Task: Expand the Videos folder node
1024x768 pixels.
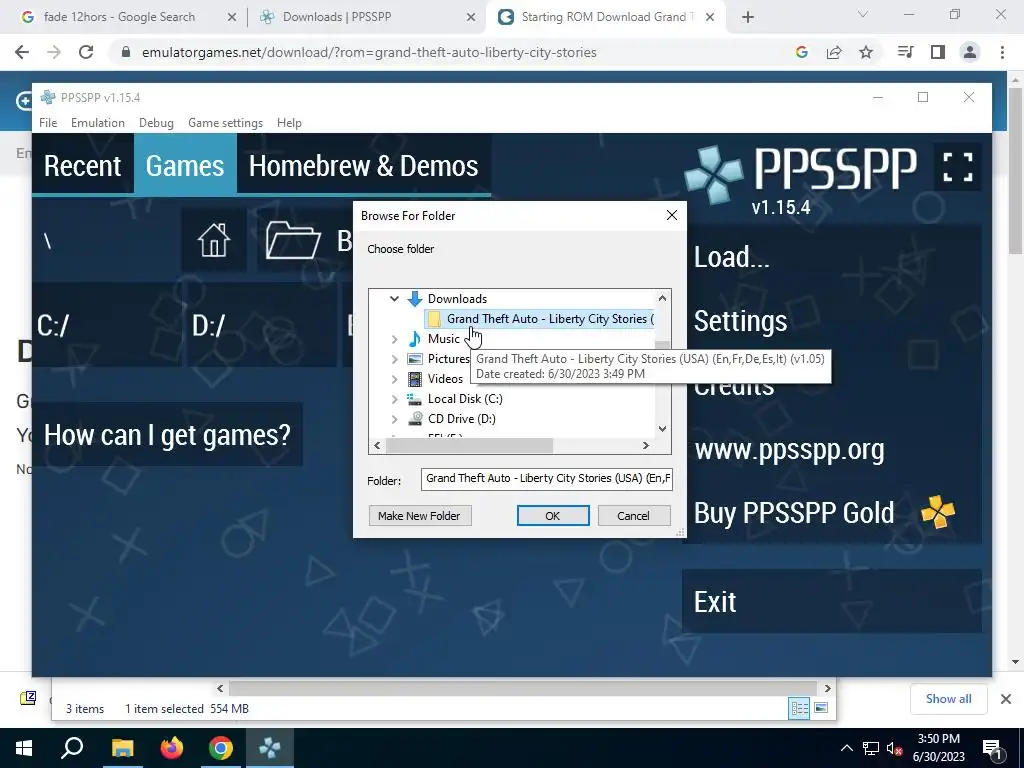Action: pos(394,379)
